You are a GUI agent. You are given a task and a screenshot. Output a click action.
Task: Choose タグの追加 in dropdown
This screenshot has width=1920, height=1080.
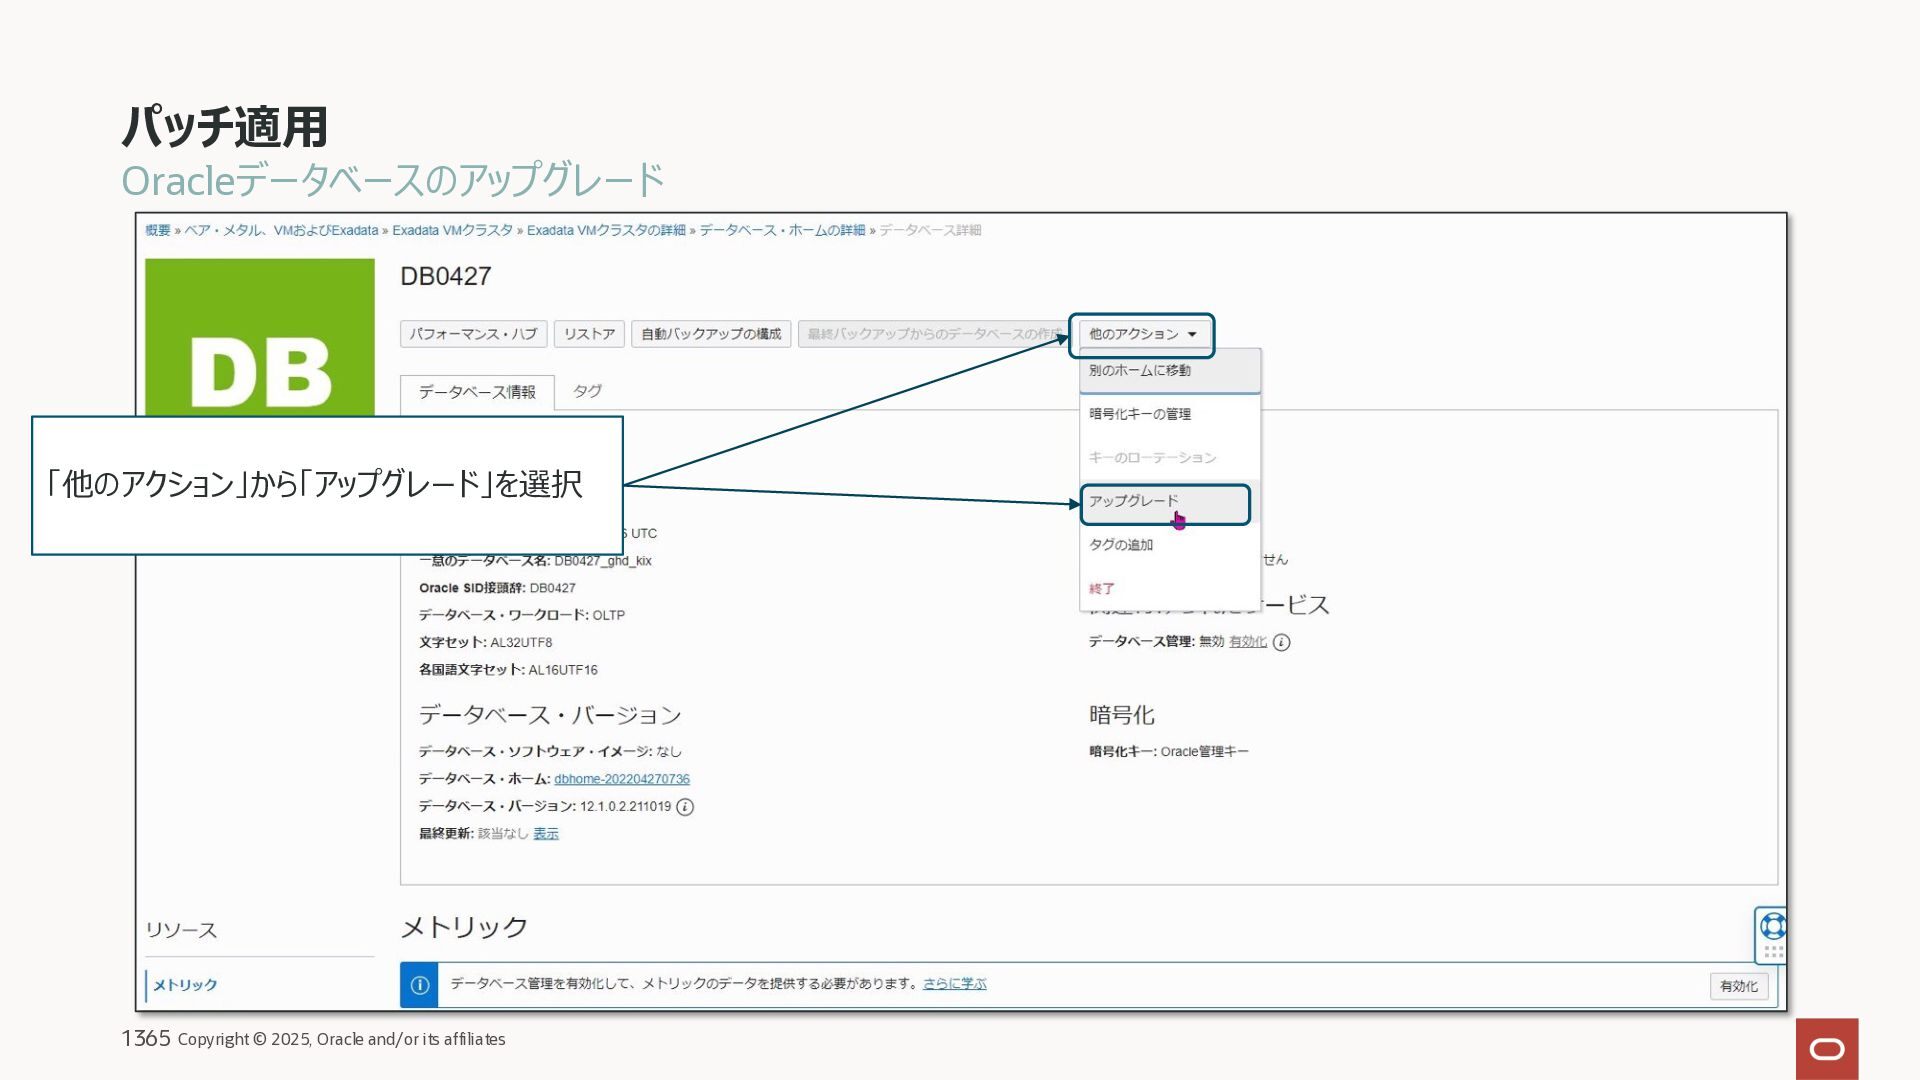coord(1121,545)
